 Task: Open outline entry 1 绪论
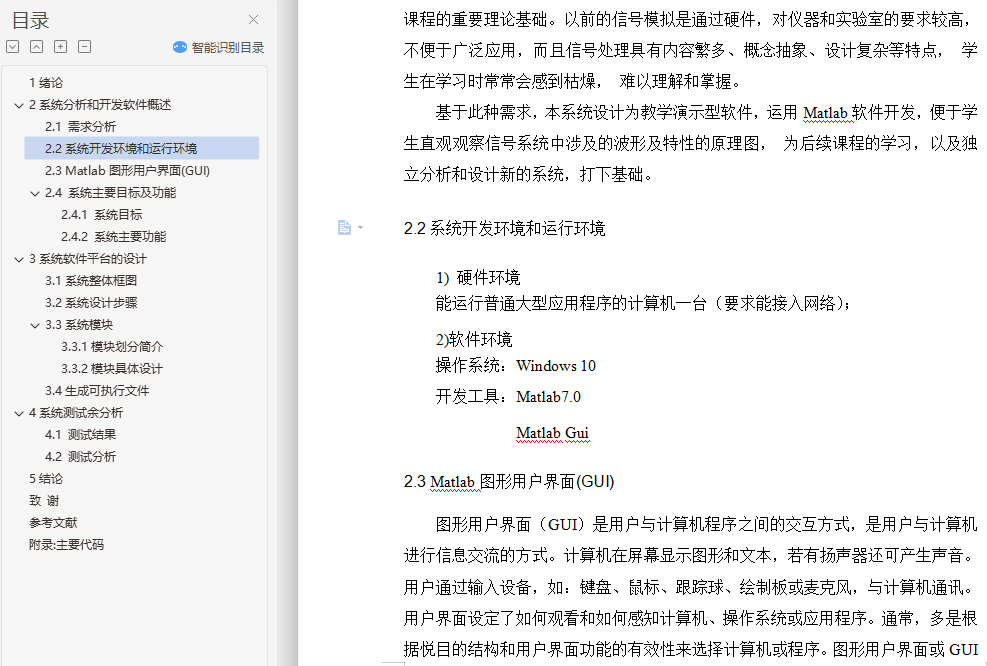[x=46, y=82]
